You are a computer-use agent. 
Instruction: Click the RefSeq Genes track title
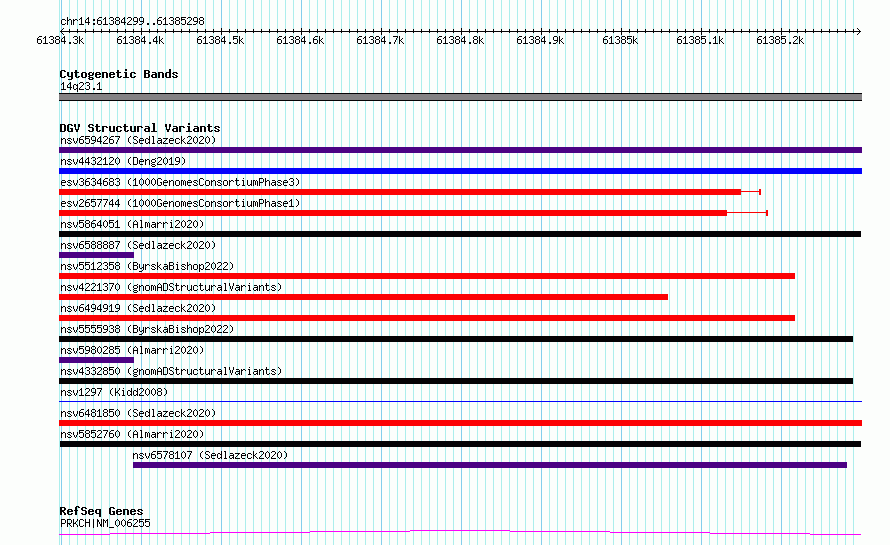pyautogui.click(x=101, y=511)
